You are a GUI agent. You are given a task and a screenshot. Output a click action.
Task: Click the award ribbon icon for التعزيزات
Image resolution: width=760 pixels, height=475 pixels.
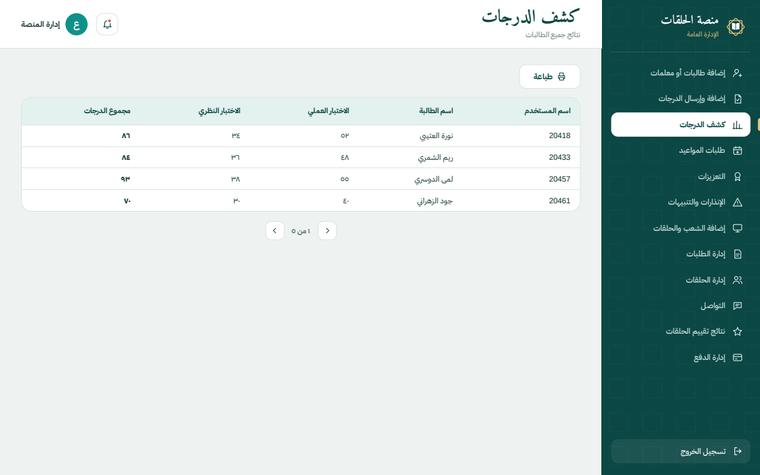pyautogui.click(x=737, y=176)
